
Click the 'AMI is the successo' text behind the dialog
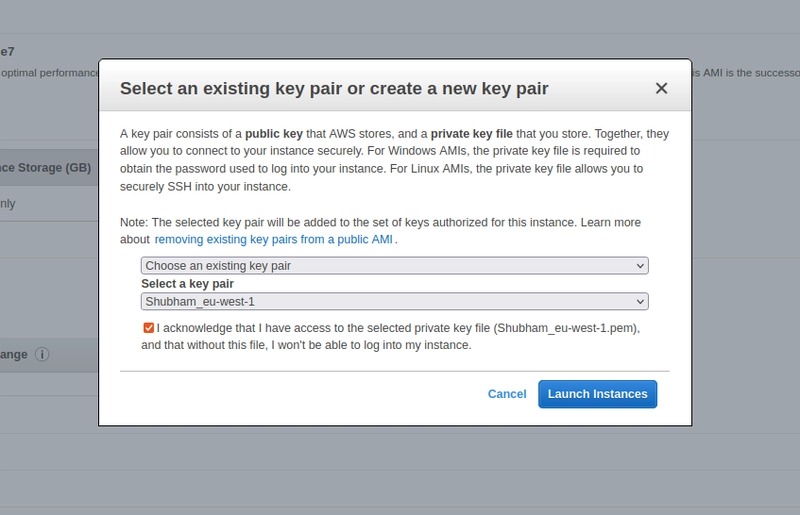coord(745,73)
